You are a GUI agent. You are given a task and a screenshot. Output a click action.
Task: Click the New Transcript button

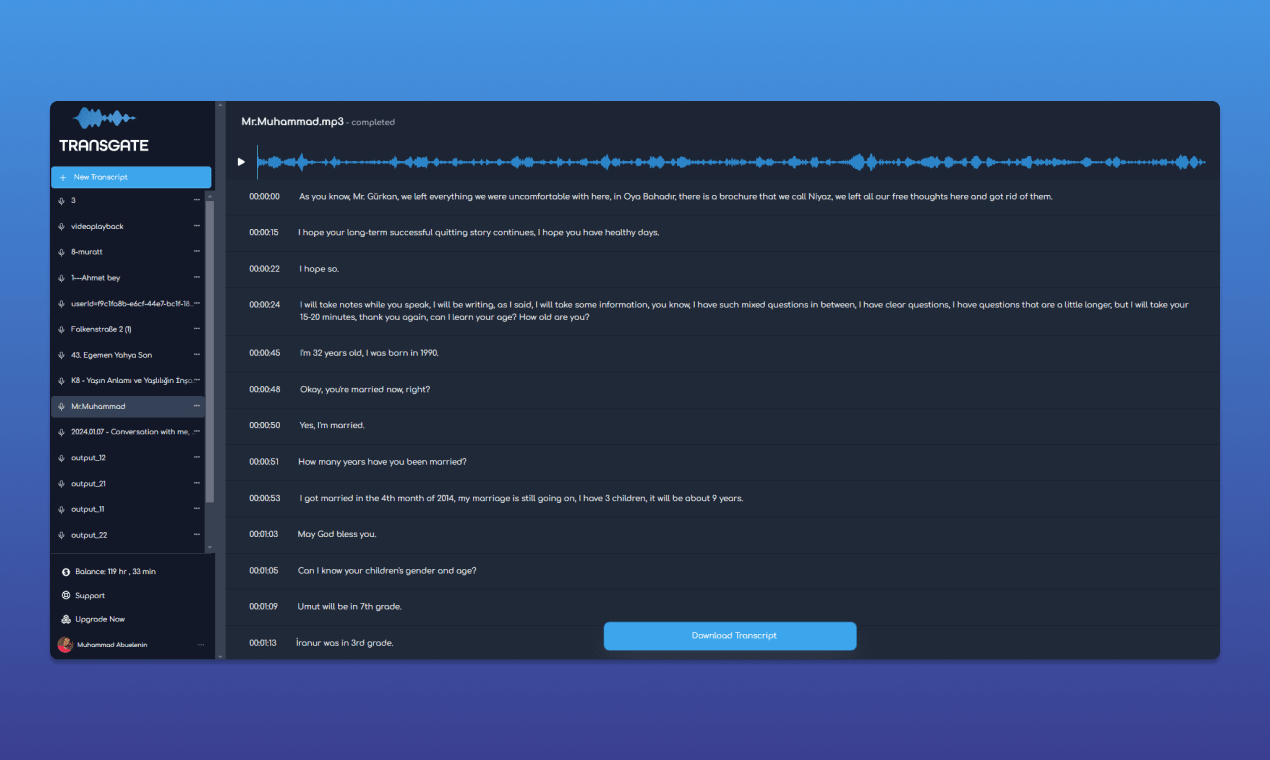click(x=131, y=177)
